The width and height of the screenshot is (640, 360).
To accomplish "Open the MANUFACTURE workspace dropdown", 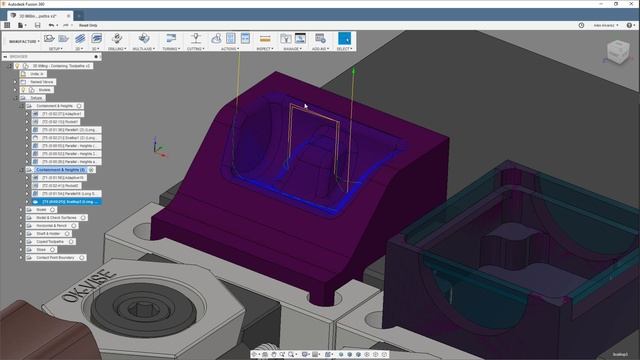I will pos(24,42).
